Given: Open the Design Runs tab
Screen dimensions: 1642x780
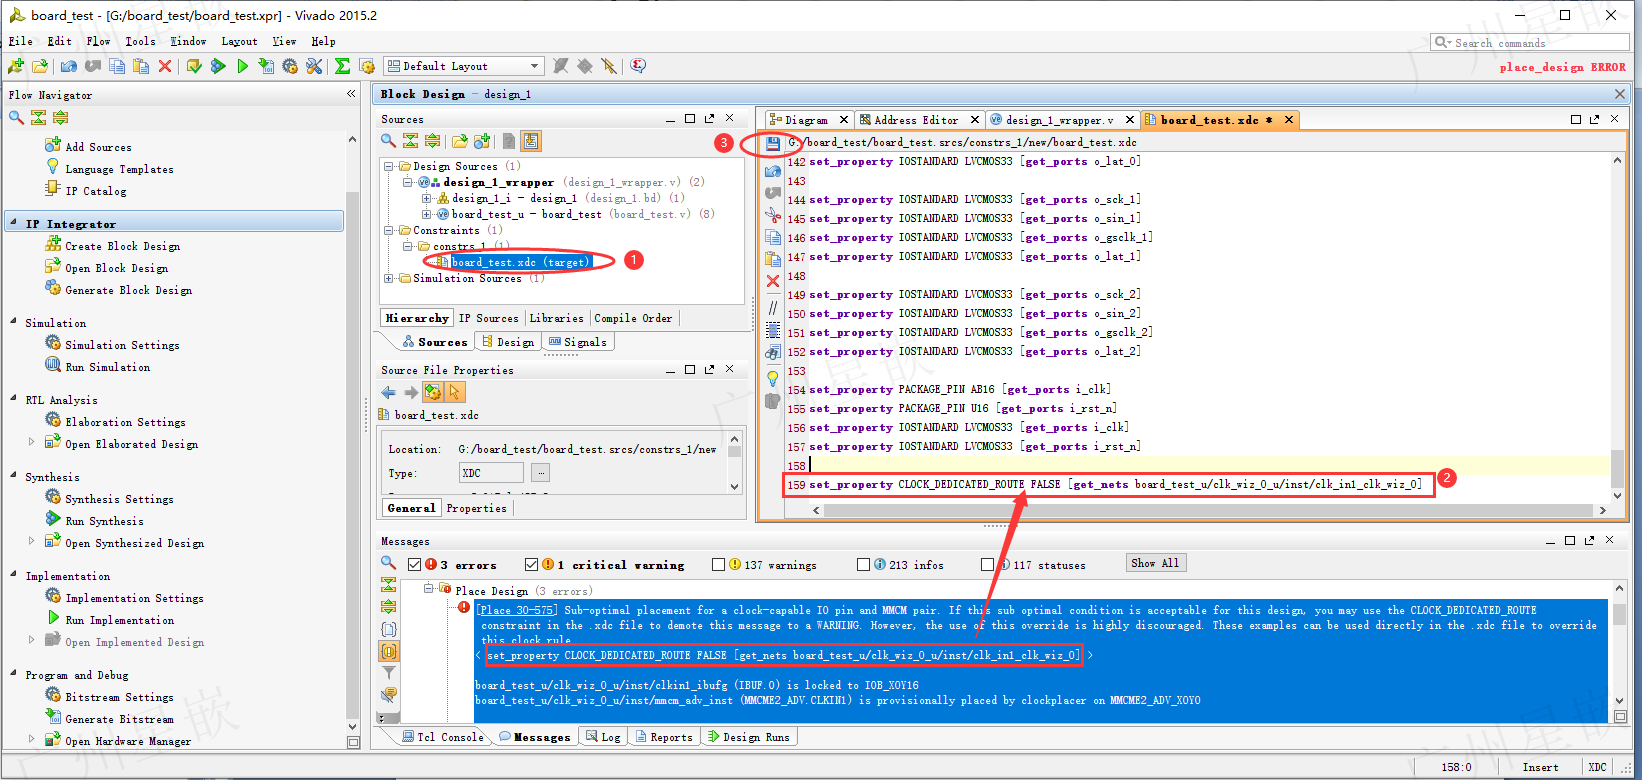Looking at the screenshot, I should click(749, 737).
